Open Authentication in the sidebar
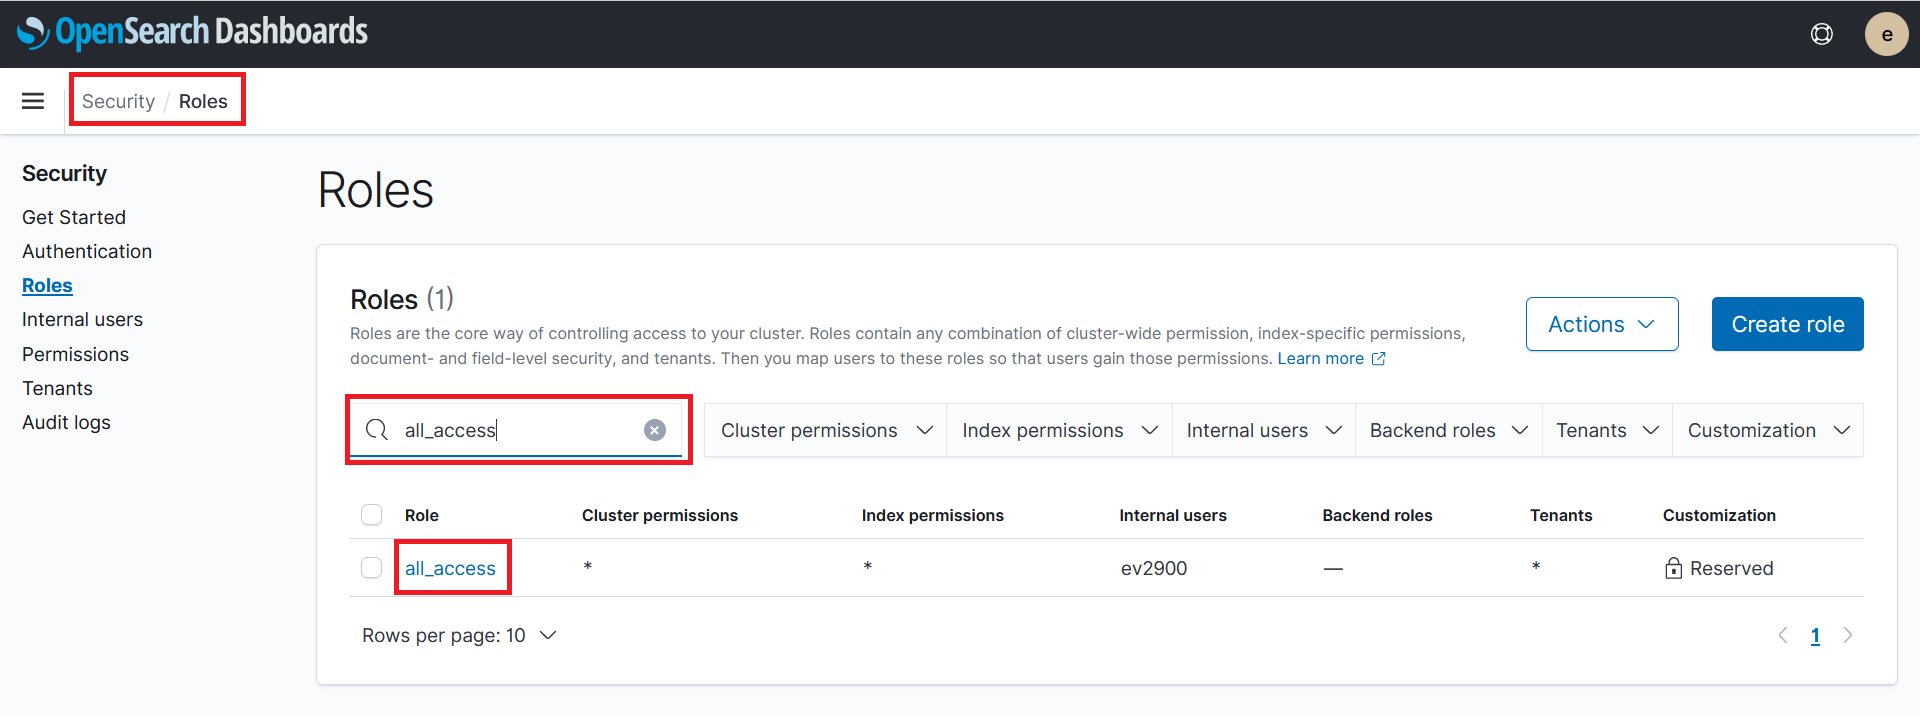 pyautogui.click(x=87, y=251)
